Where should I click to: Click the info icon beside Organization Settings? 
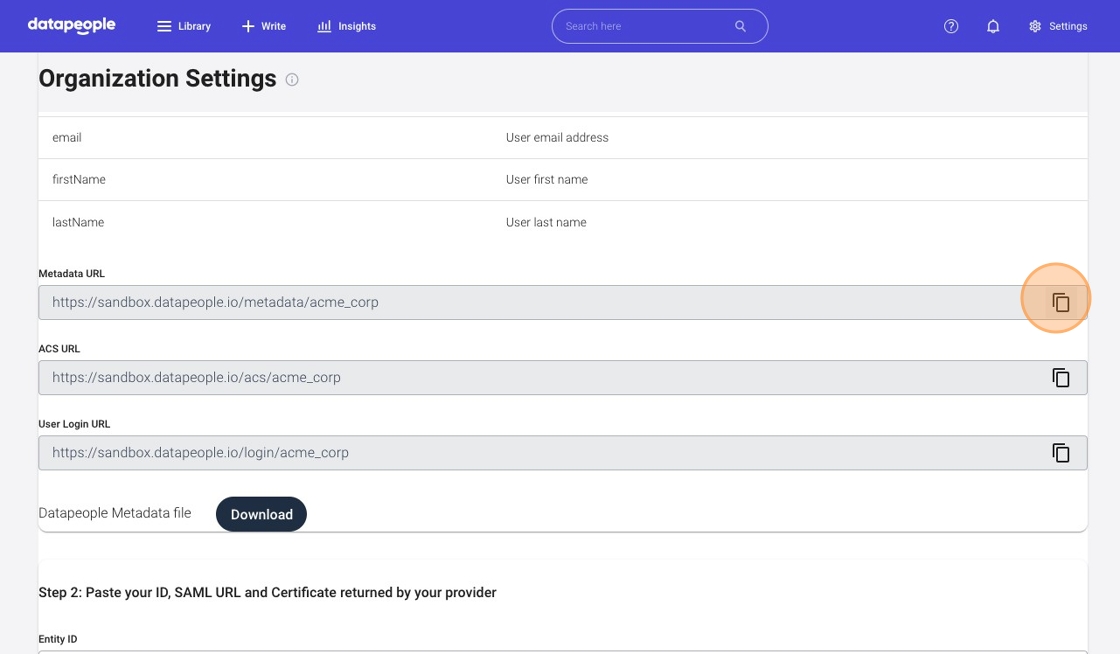coord(292,80)
